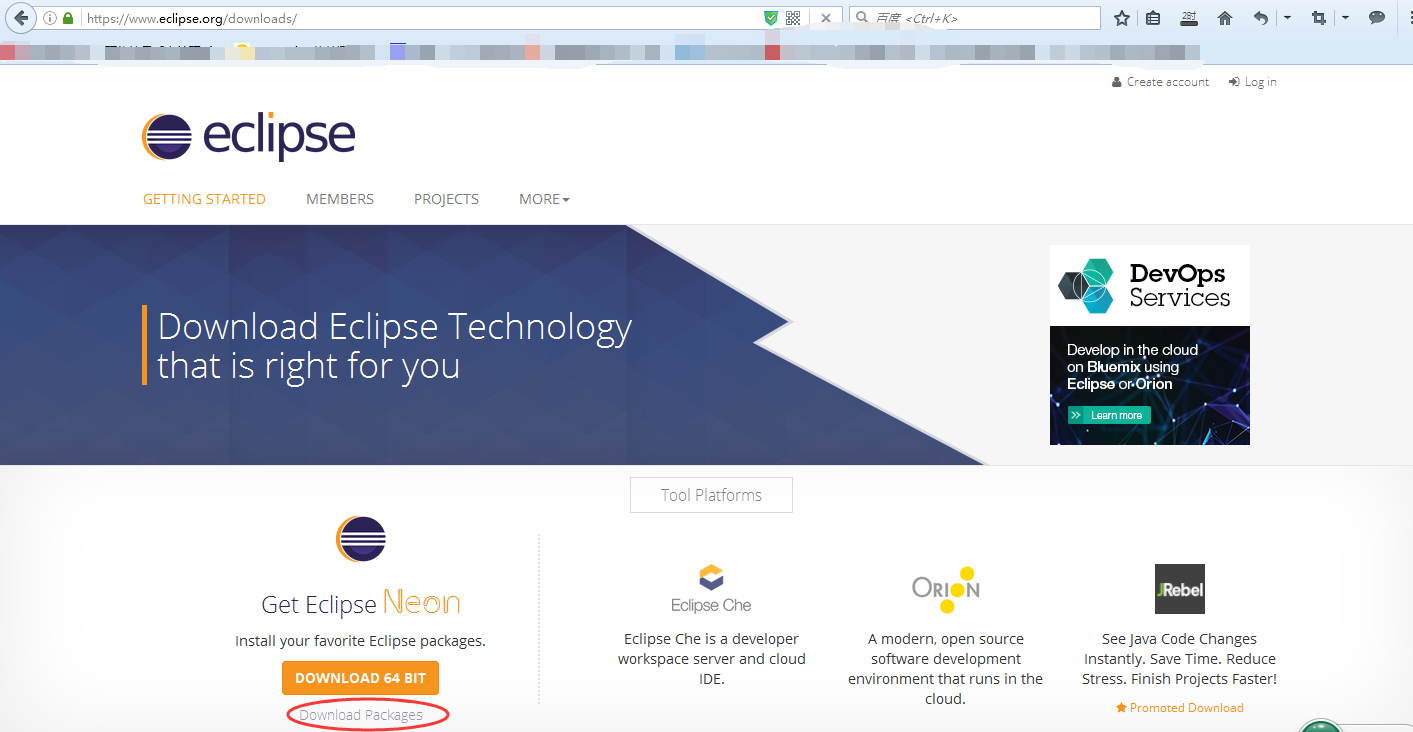The width and height of the screenshot is (1413, 732).
Task: Click the DevOps Services ad banner
Action: pyautogui.click(x=1150, y=345)
